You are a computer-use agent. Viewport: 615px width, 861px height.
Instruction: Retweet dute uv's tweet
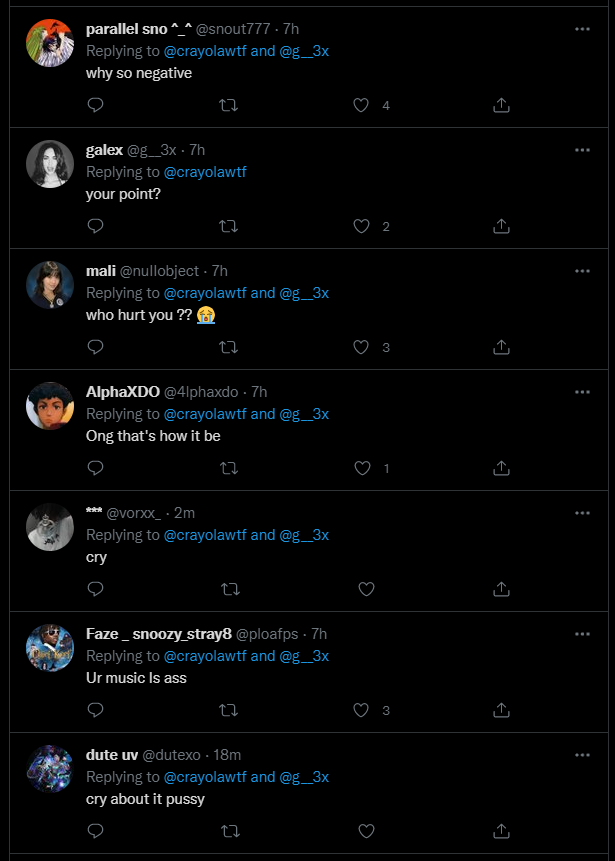click(x=229, y=831)
